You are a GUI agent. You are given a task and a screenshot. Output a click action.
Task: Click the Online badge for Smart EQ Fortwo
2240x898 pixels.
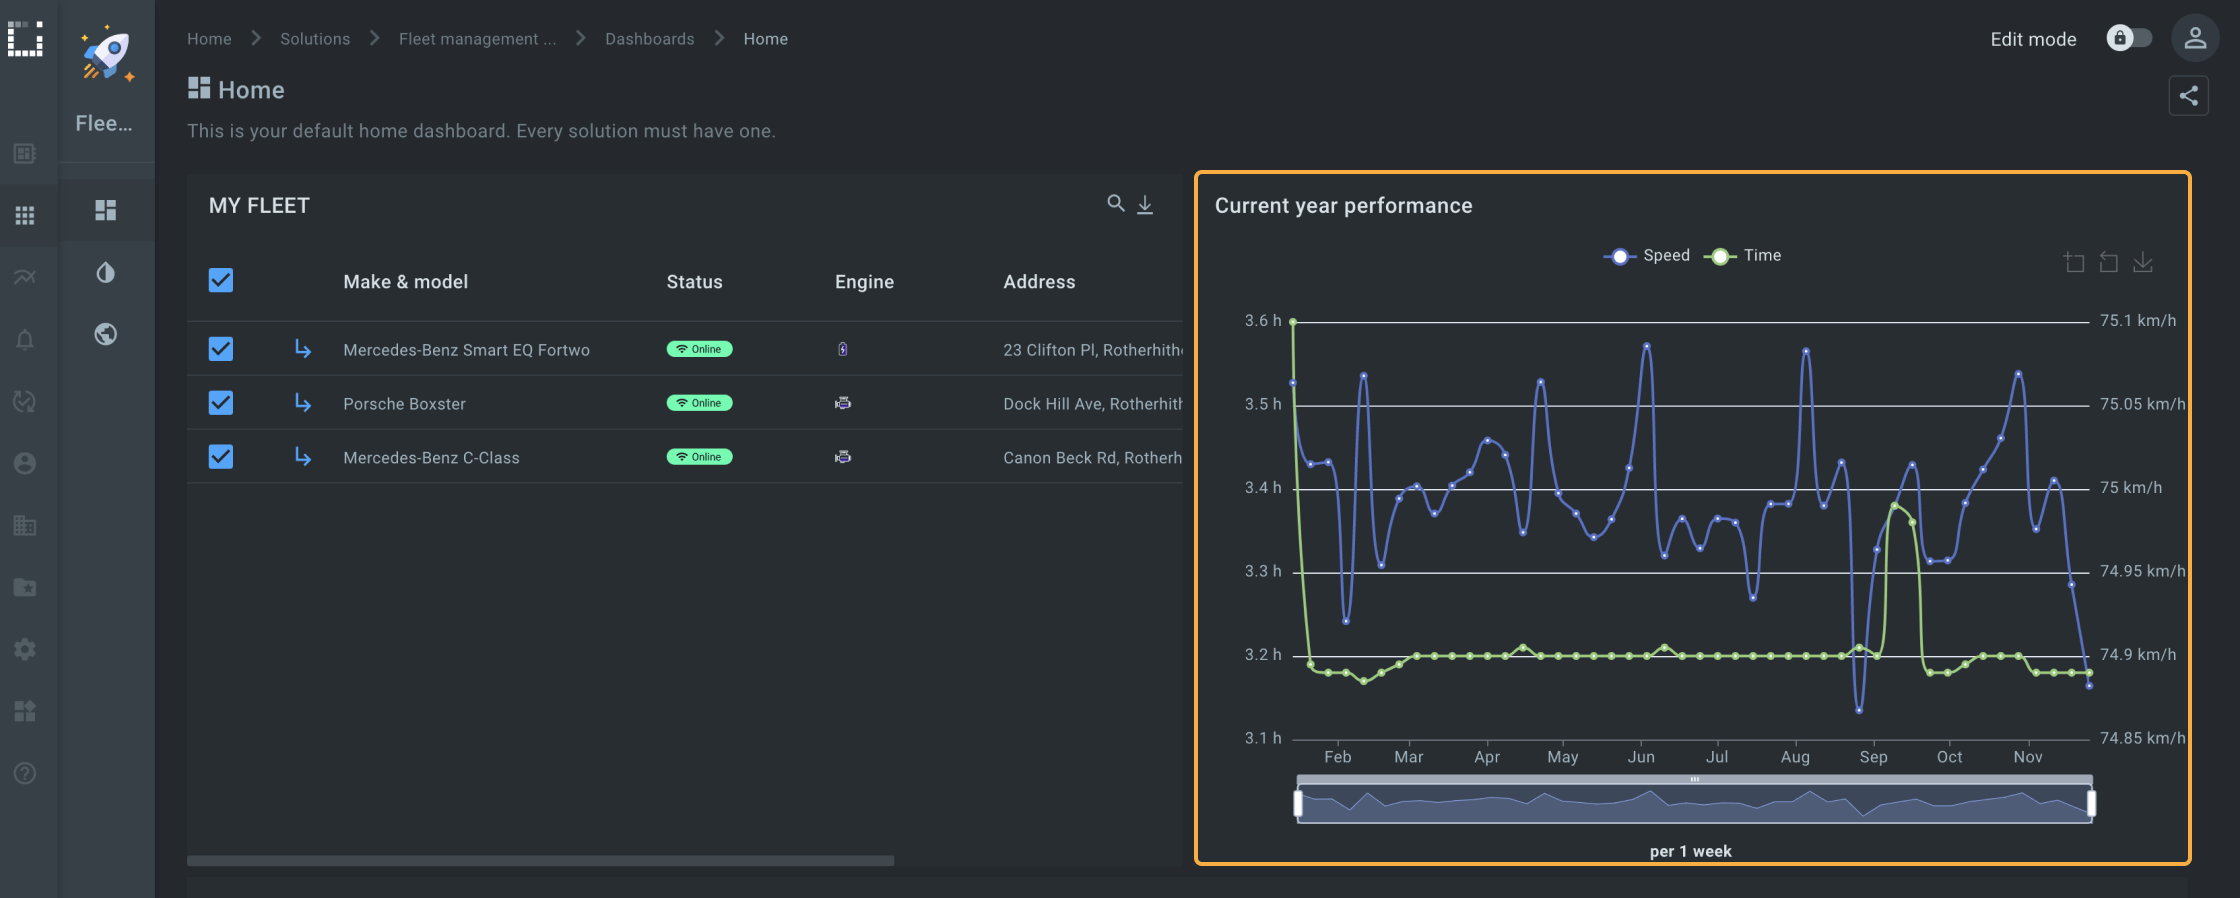click(700, 349)
